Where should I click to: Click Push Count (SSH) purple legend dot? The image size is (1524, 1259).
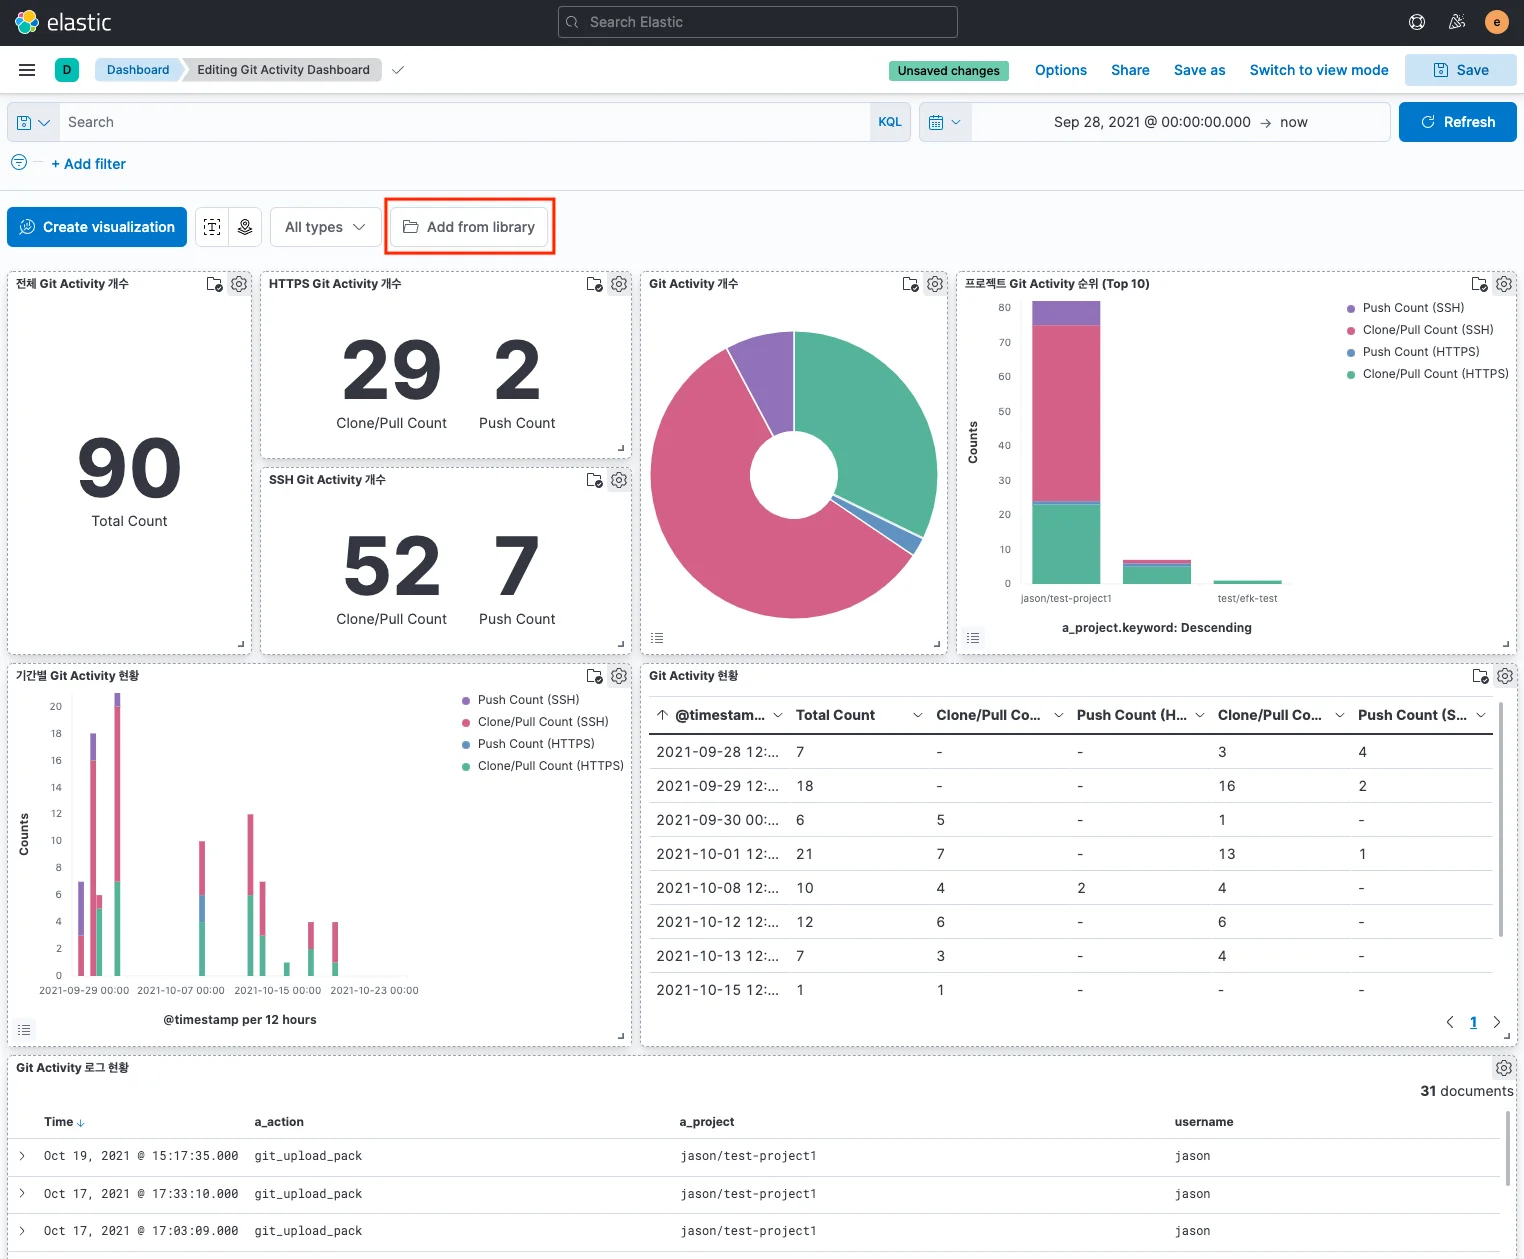(1351, 308)
